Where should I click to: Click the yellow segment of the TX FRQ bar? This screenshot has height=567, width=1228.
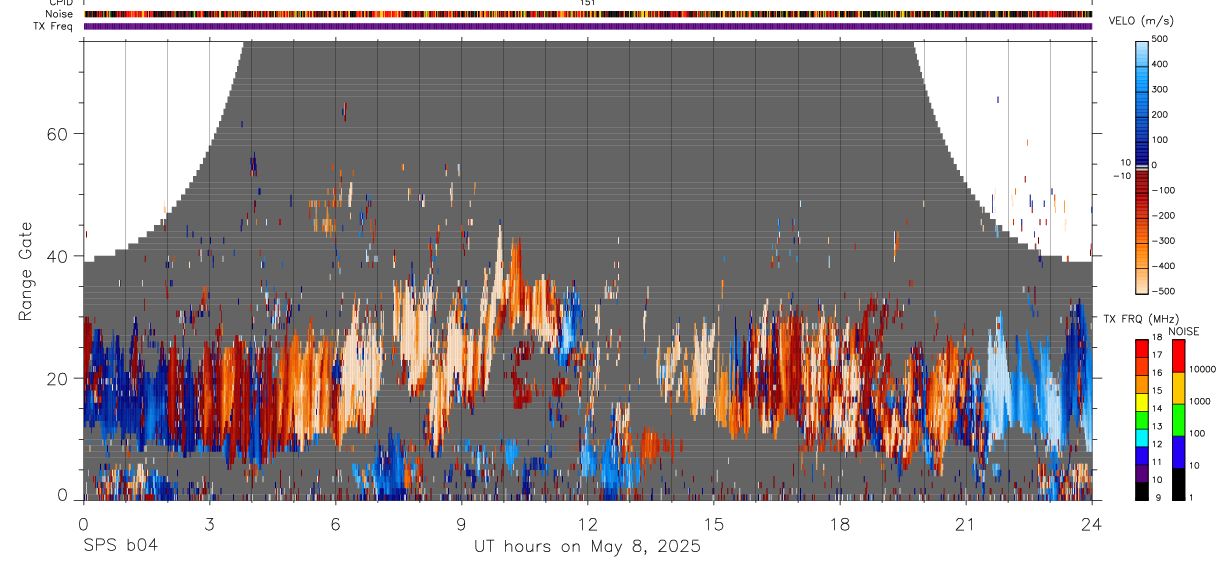point(1143,402)
